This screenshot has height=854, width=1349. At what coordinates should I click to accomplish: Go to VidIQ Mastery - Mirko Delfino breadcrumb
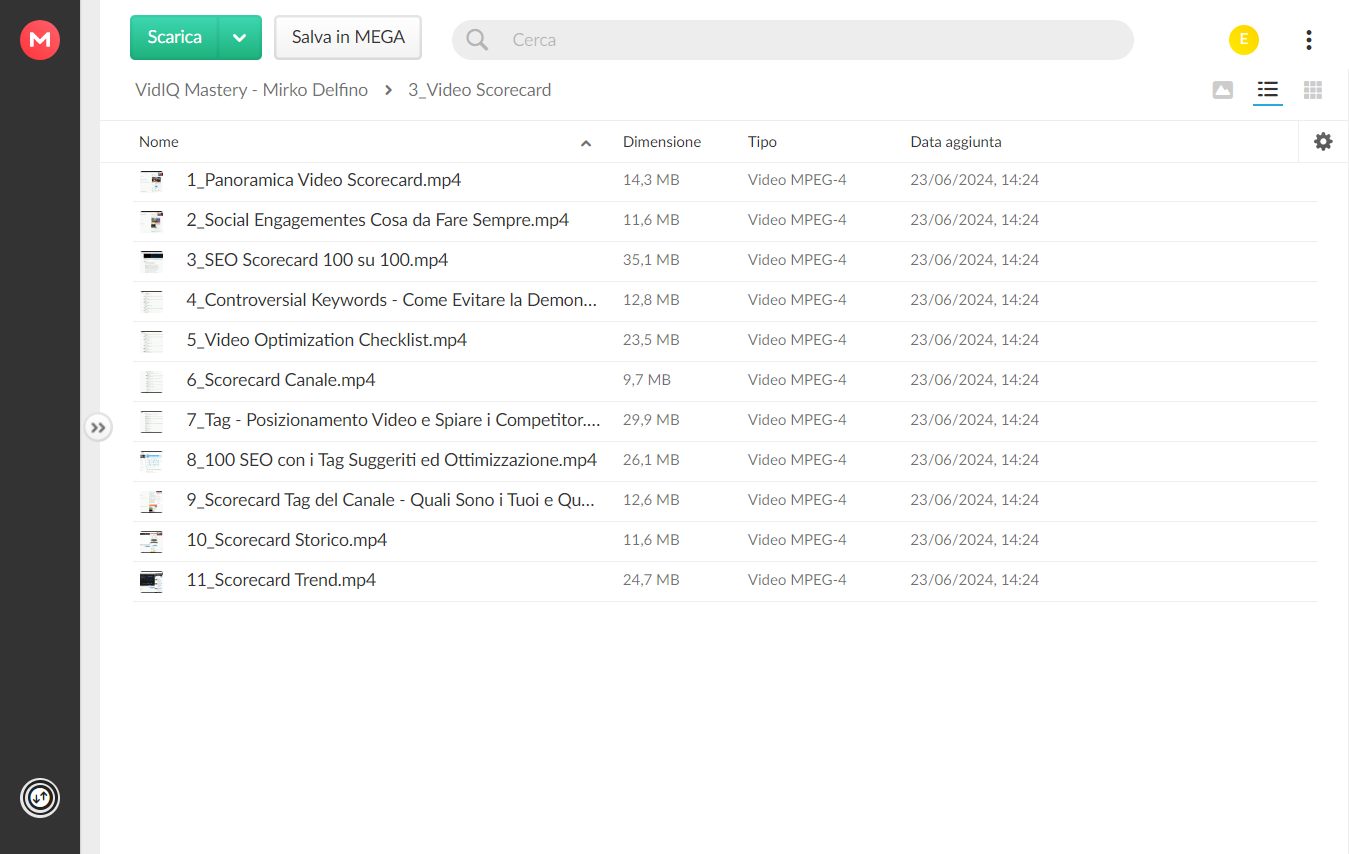(x=251, y=90)
